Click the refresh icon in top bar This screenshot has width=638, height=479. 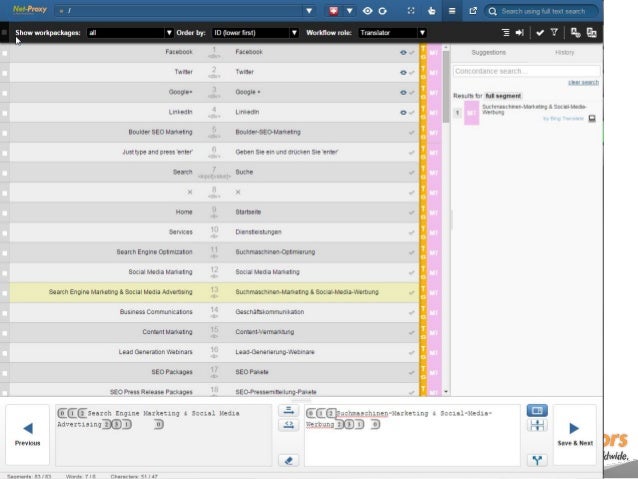click(384, 11)
